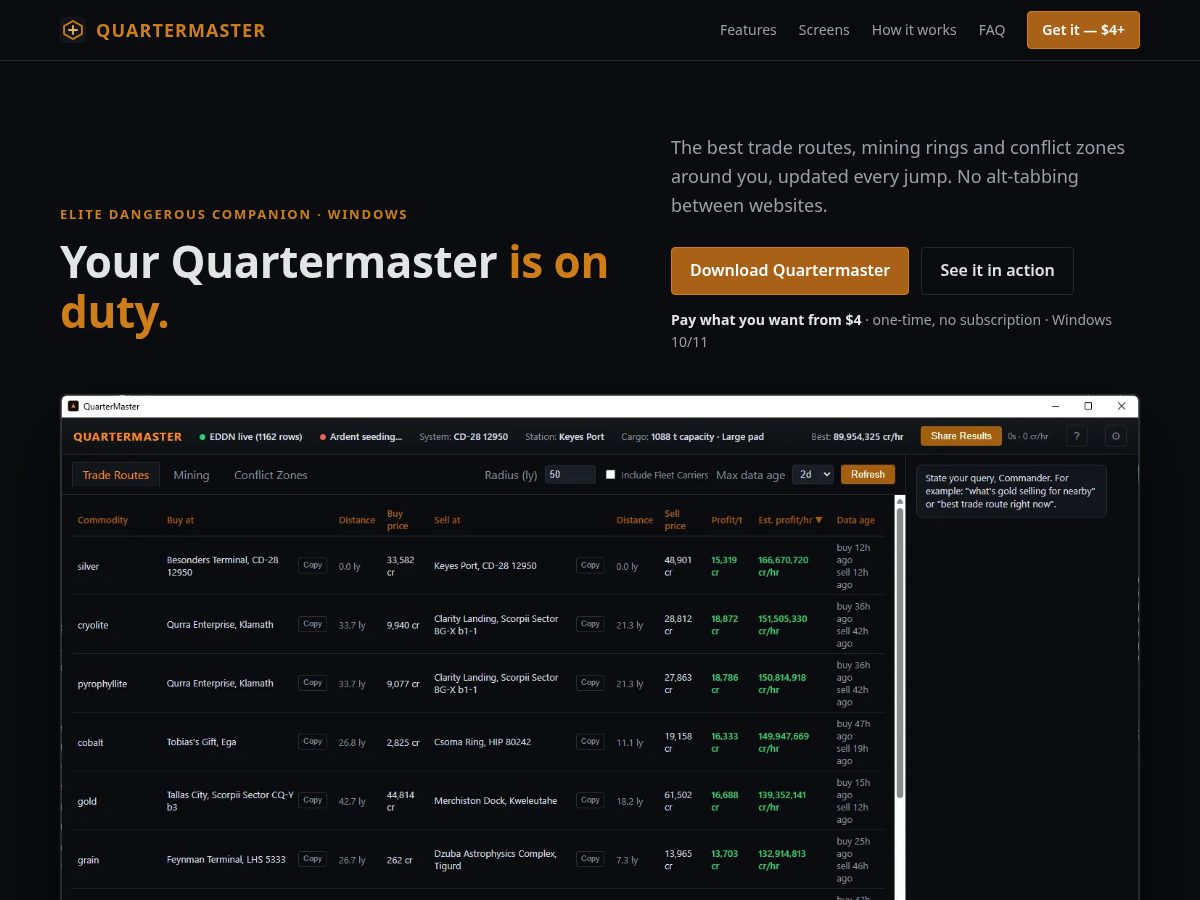Switch to the Conflict Zones tab
Screen dimensions: 1200x900
pos(271,475)
